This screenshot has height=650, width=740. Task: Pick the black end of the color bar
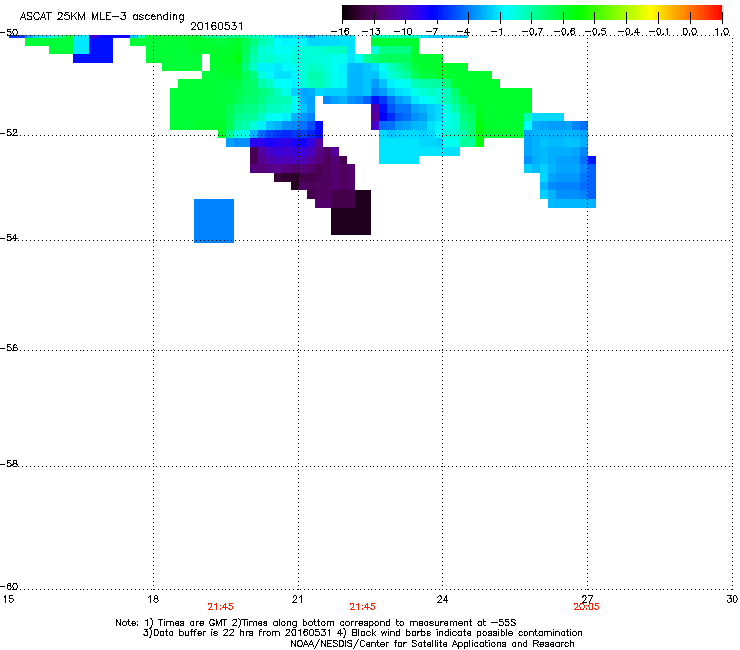point(350,13)
